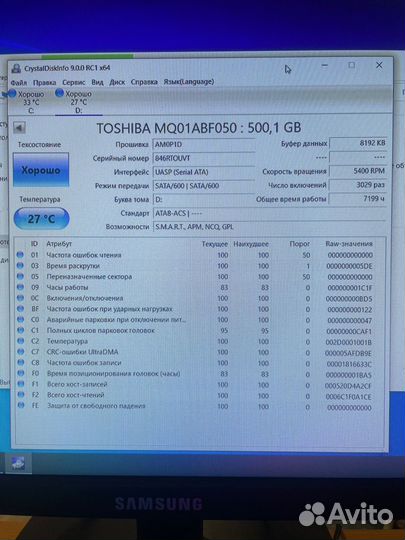Click the status dot for attribute 01

[20, 255]
